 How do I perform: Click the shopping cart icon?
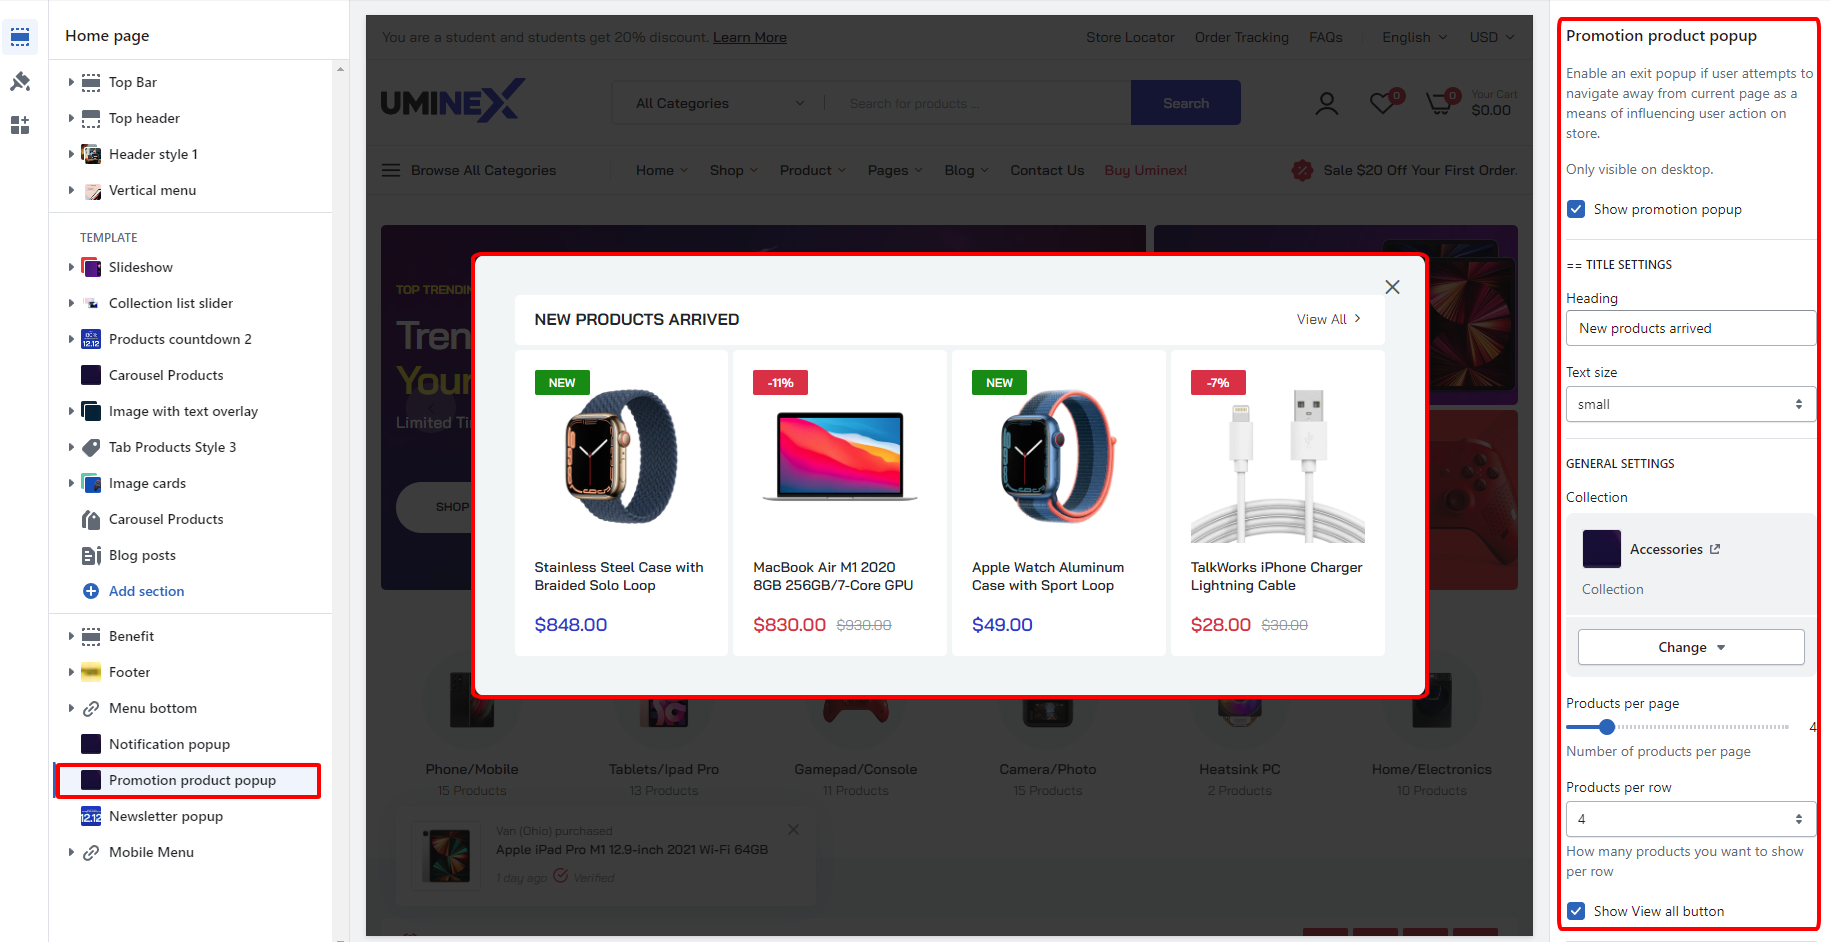(x=1440, y=102)
